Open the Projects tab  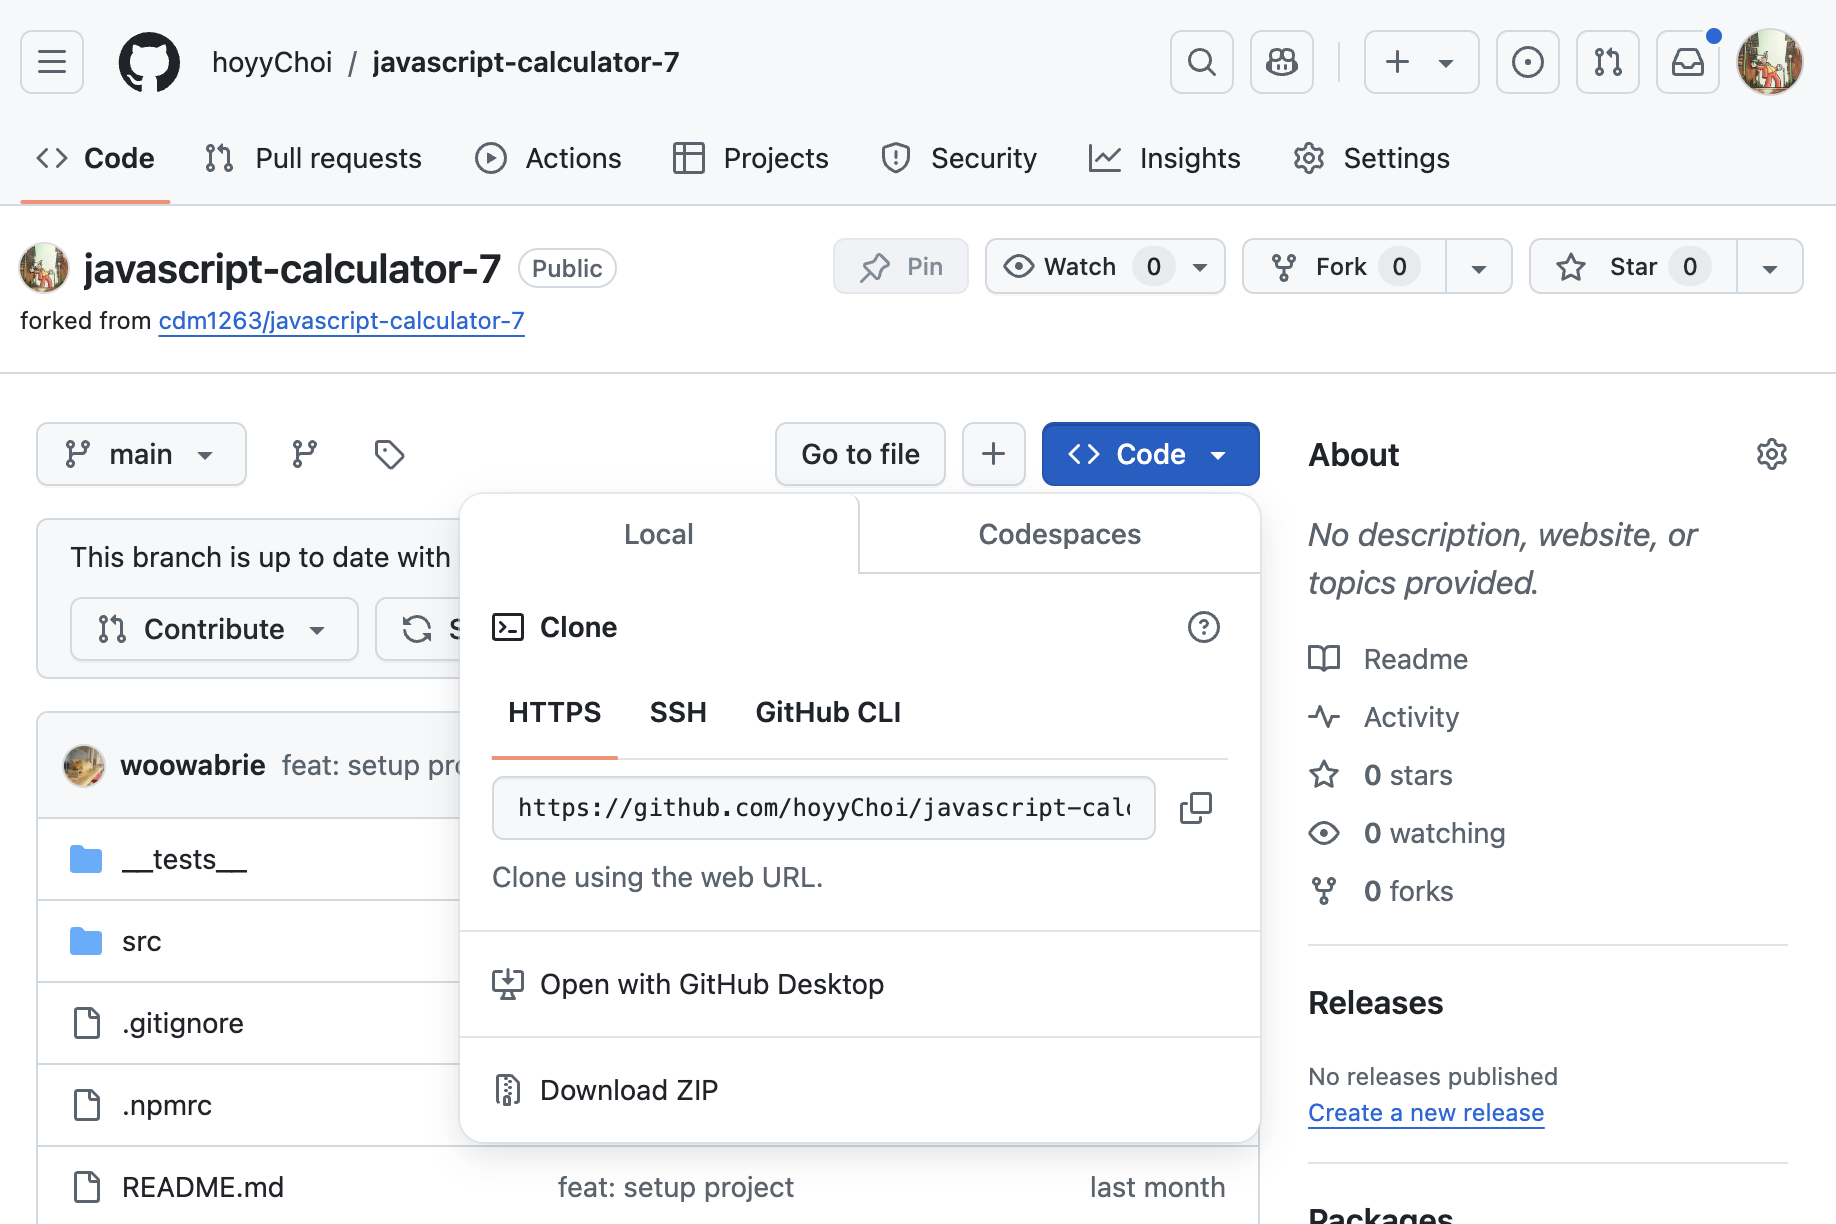pyautogui.click(x=751, y=158)
